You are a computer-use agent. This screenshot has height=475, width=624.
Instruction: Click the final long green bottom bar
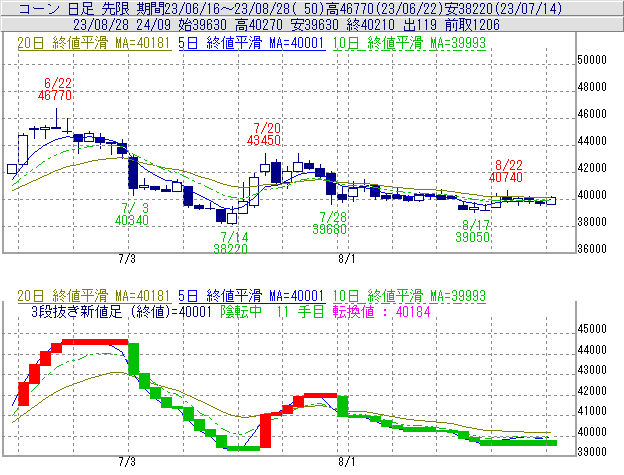click(519, 443)
